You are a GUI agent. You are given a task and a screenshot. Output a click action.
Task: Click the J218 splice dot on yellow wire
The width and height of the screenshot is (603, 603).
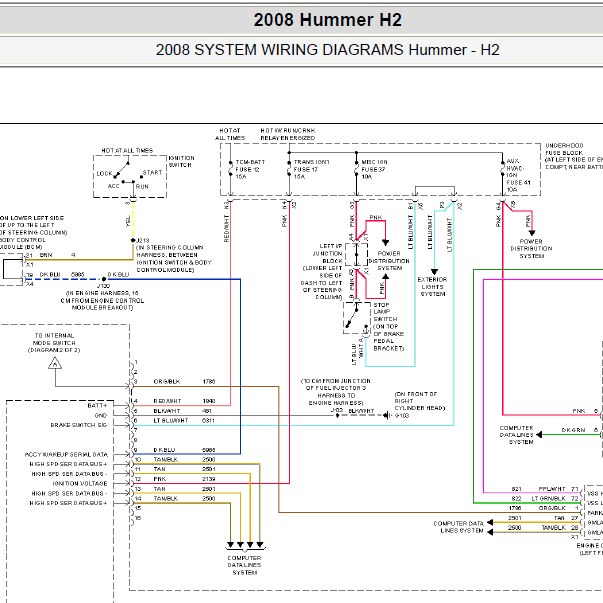[x=133, y=240]
